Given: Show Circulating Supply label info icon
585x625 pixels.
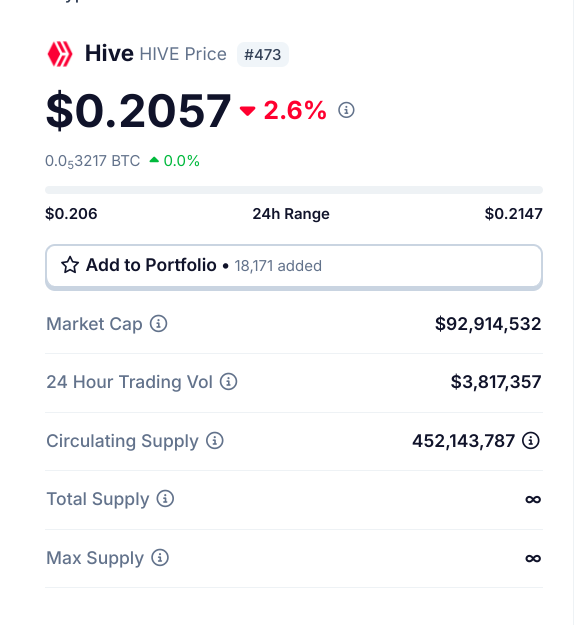Looking at the screenshot, I should tap(215, 440).
